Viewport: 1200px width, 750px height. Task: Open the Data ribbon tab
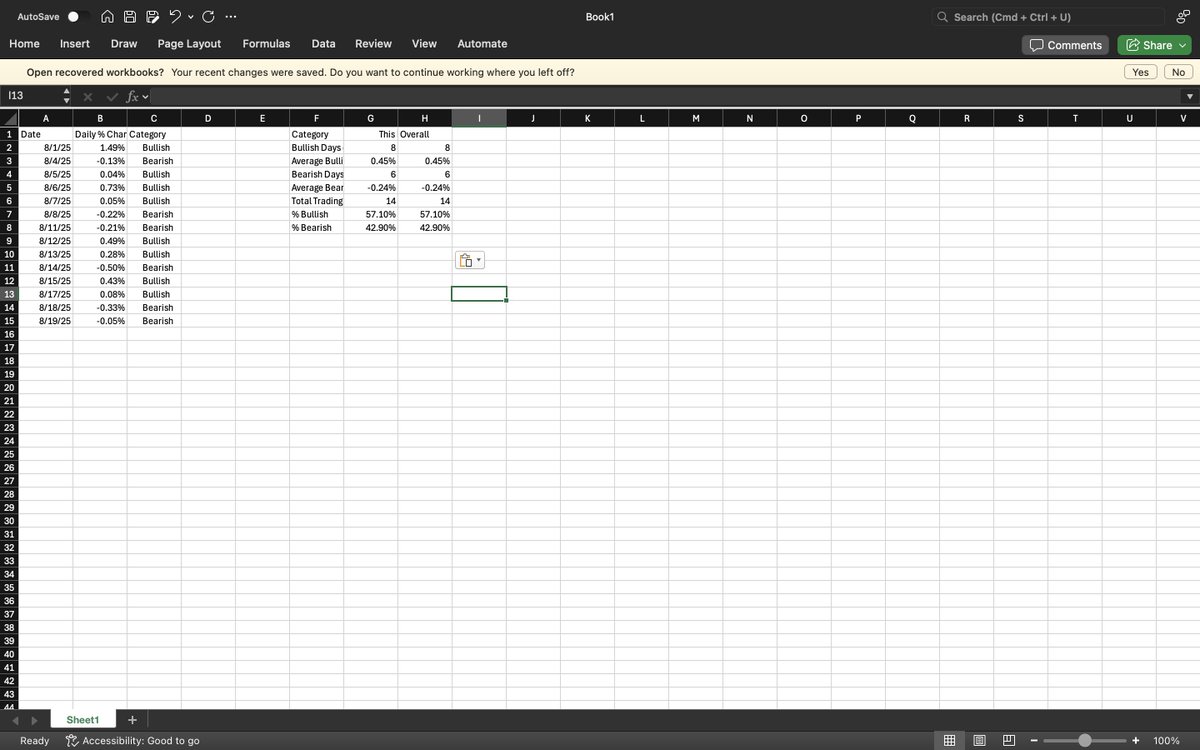(x=323, y=44)
